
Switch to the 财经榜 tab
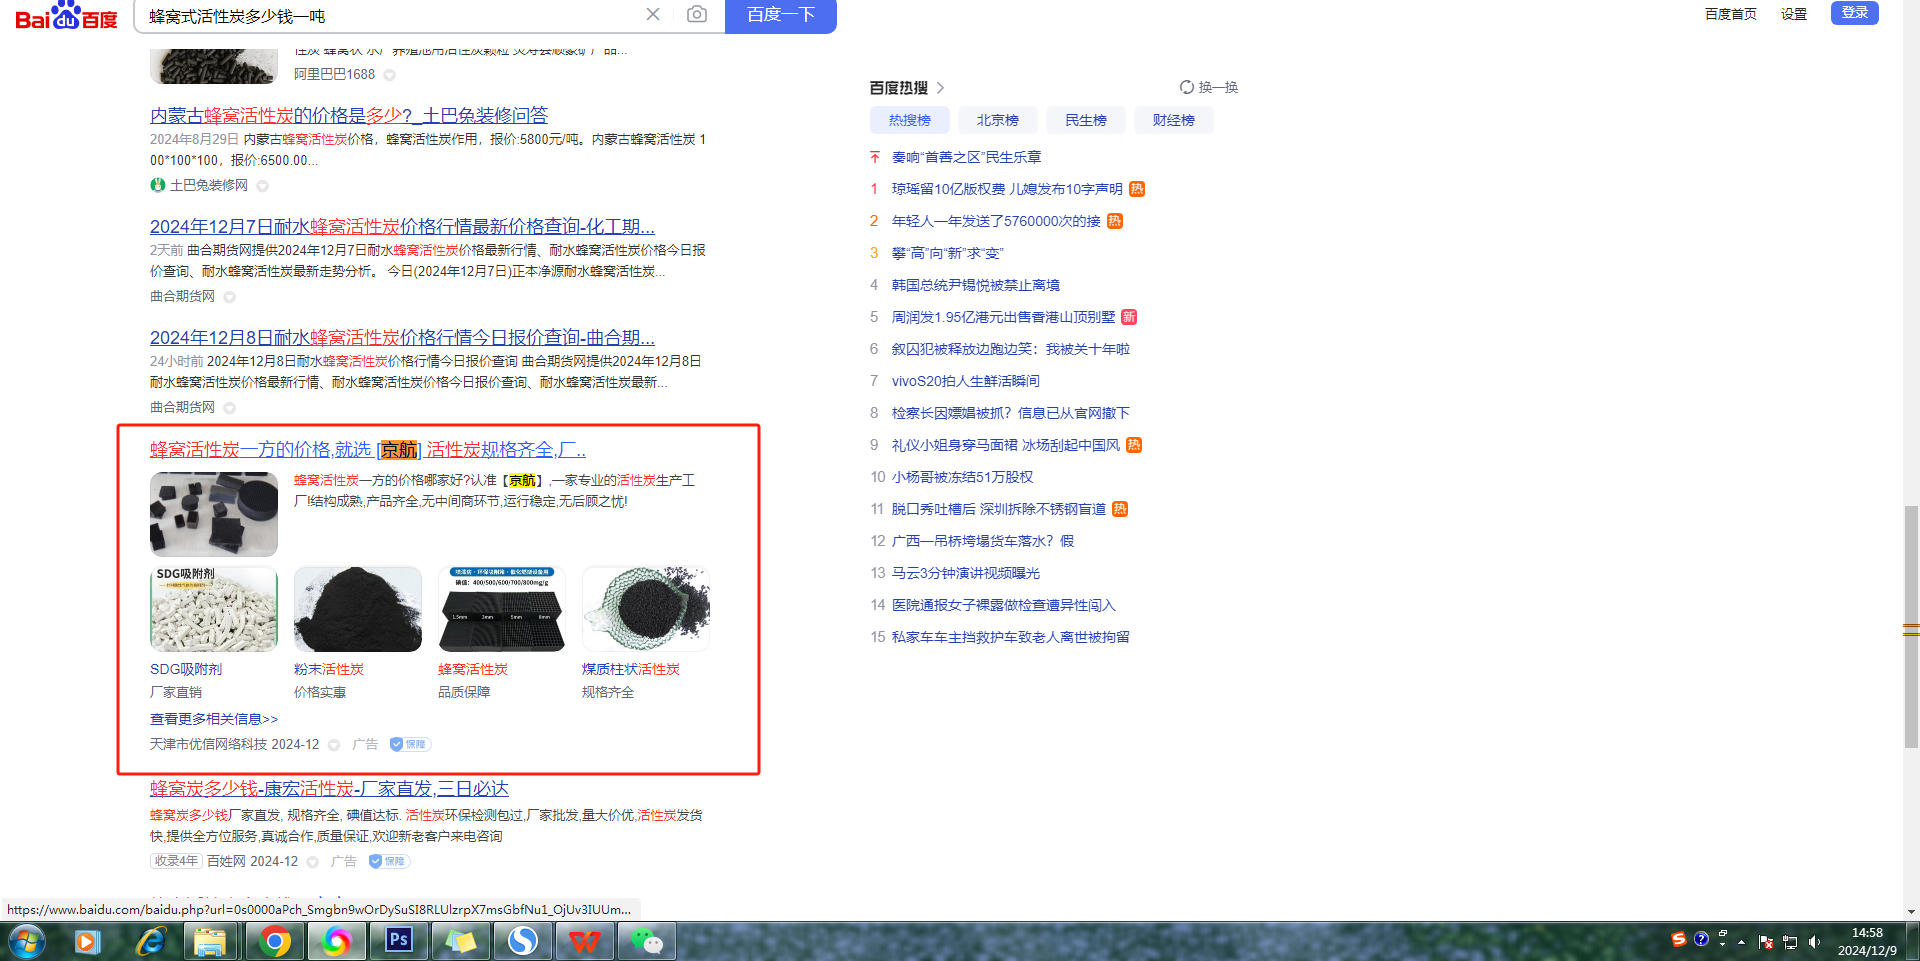[1173, 120]
